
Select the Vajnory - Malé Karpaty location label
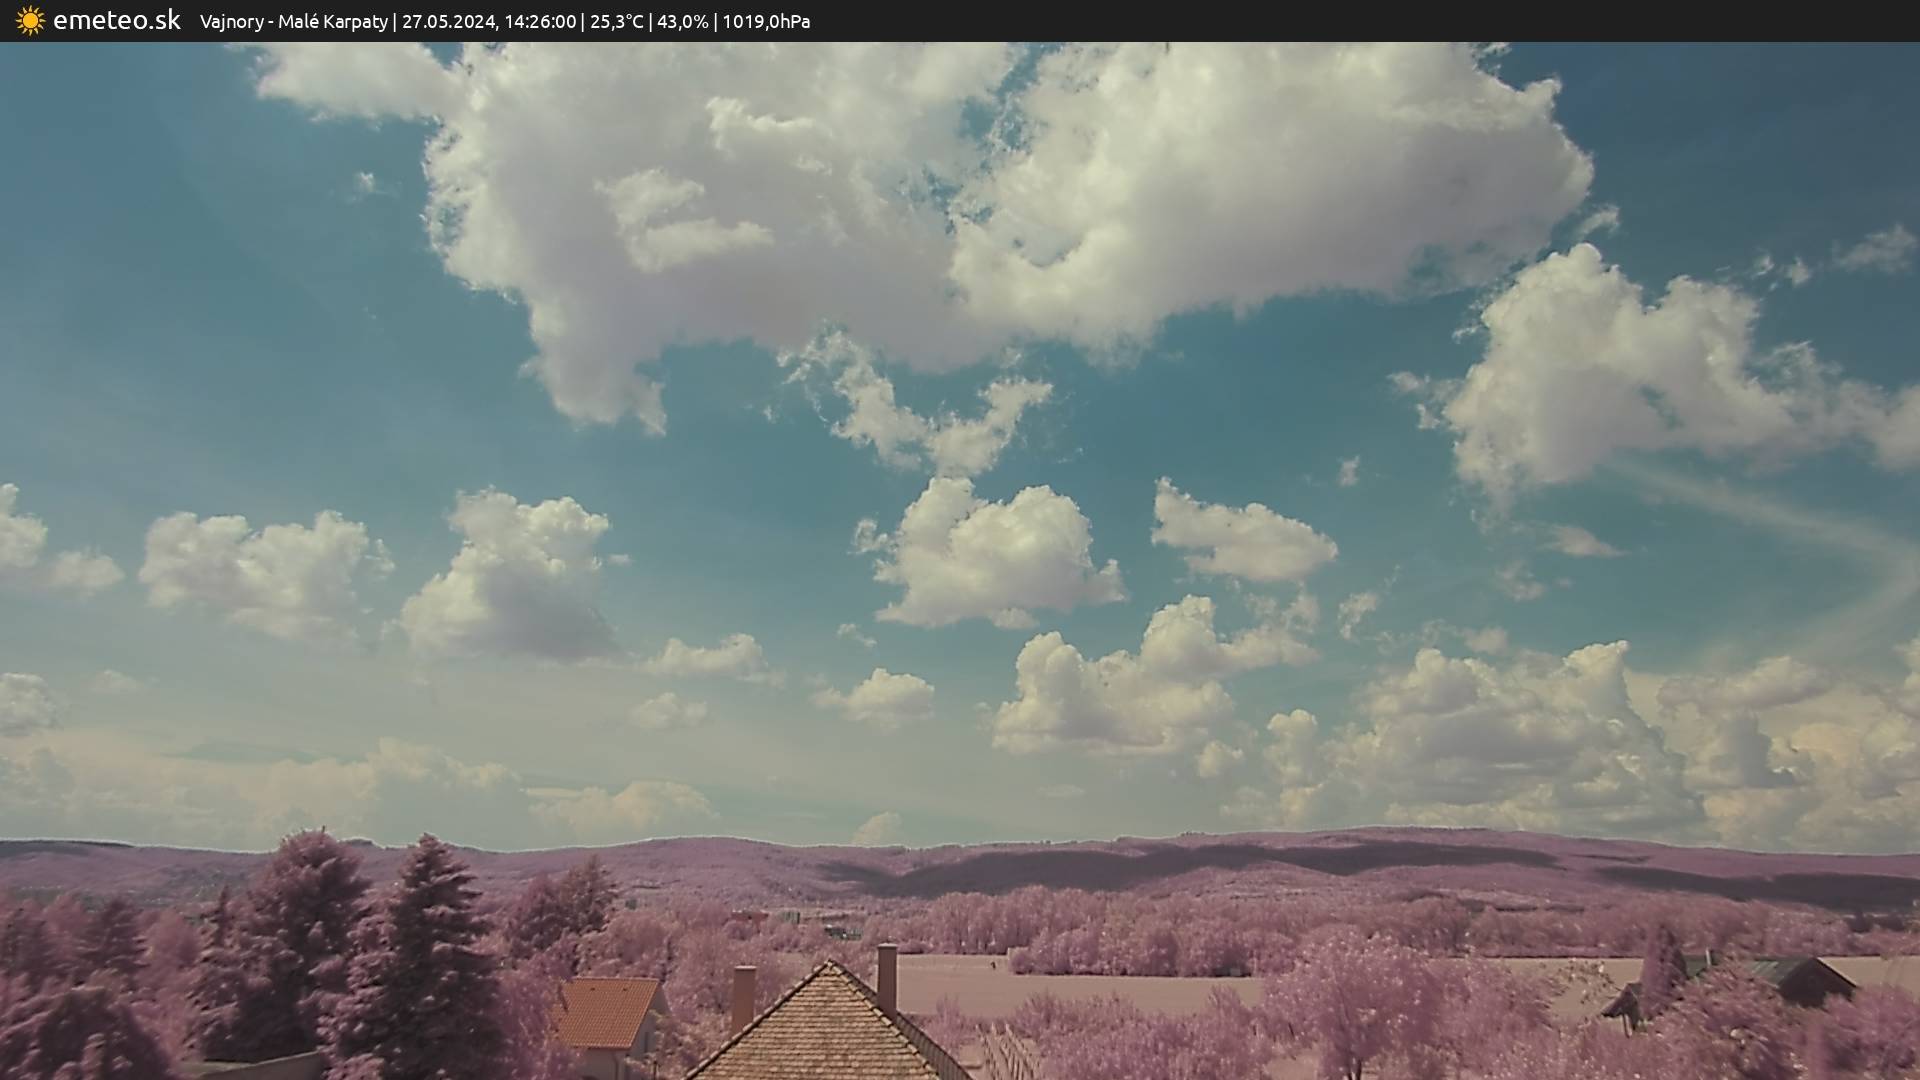[293, 21]
